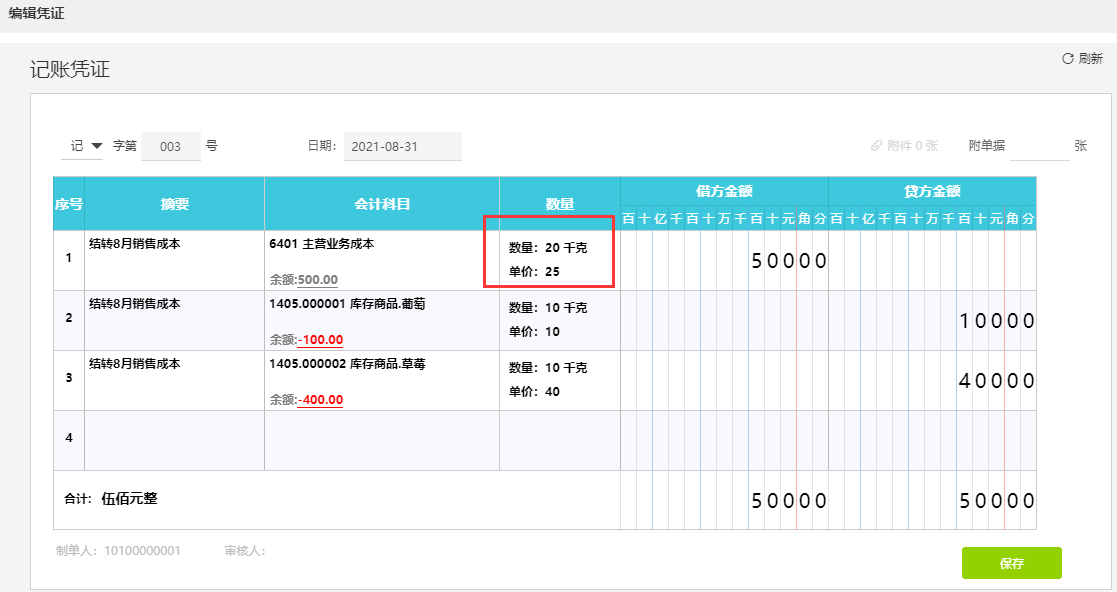Open the balance link 500.00
Image resolution: width=1117 pixels, height=592 pixels.
[318, 280]
